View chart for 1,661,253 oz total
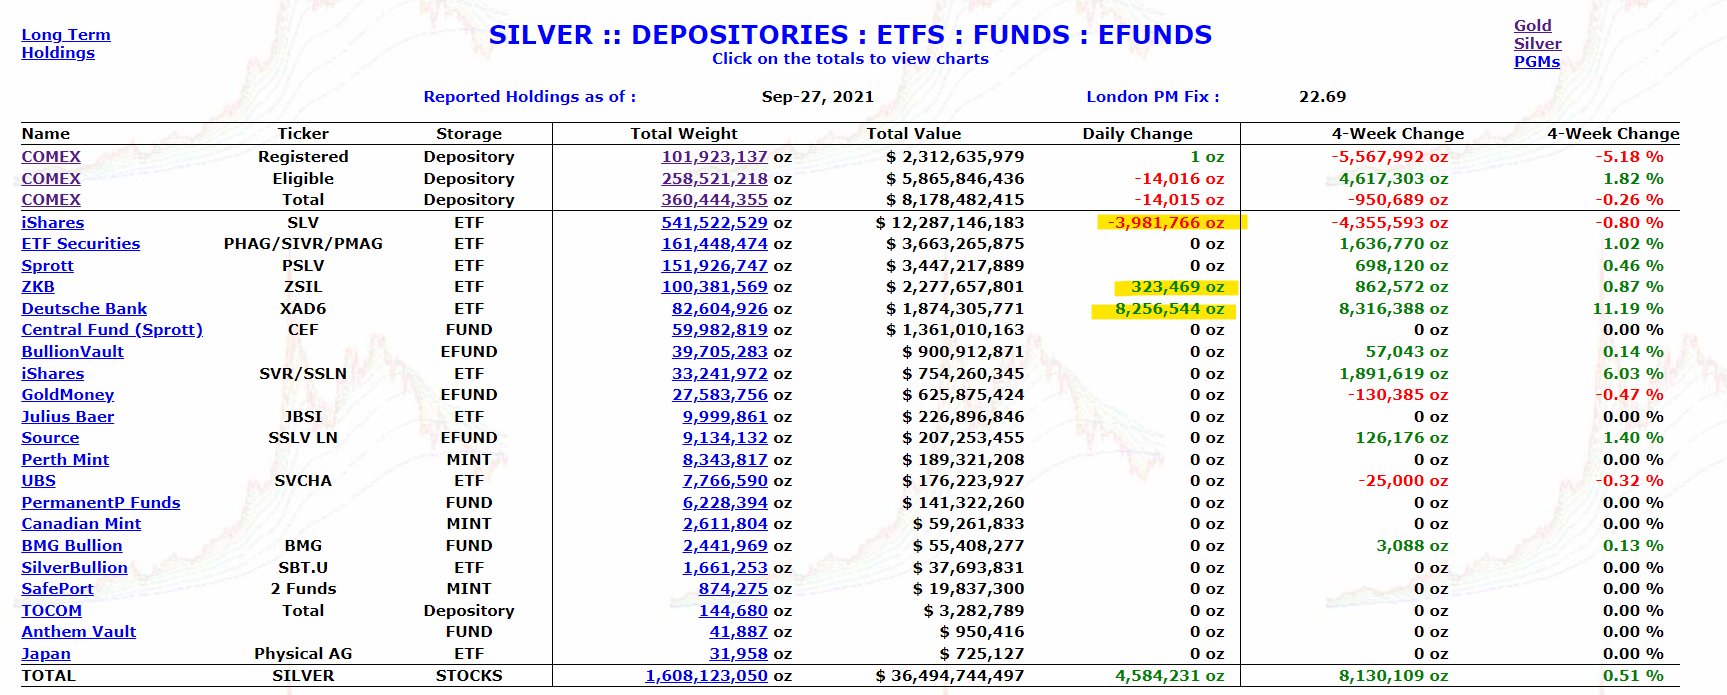Screen dimensions: 1727x695 (725, 568)
